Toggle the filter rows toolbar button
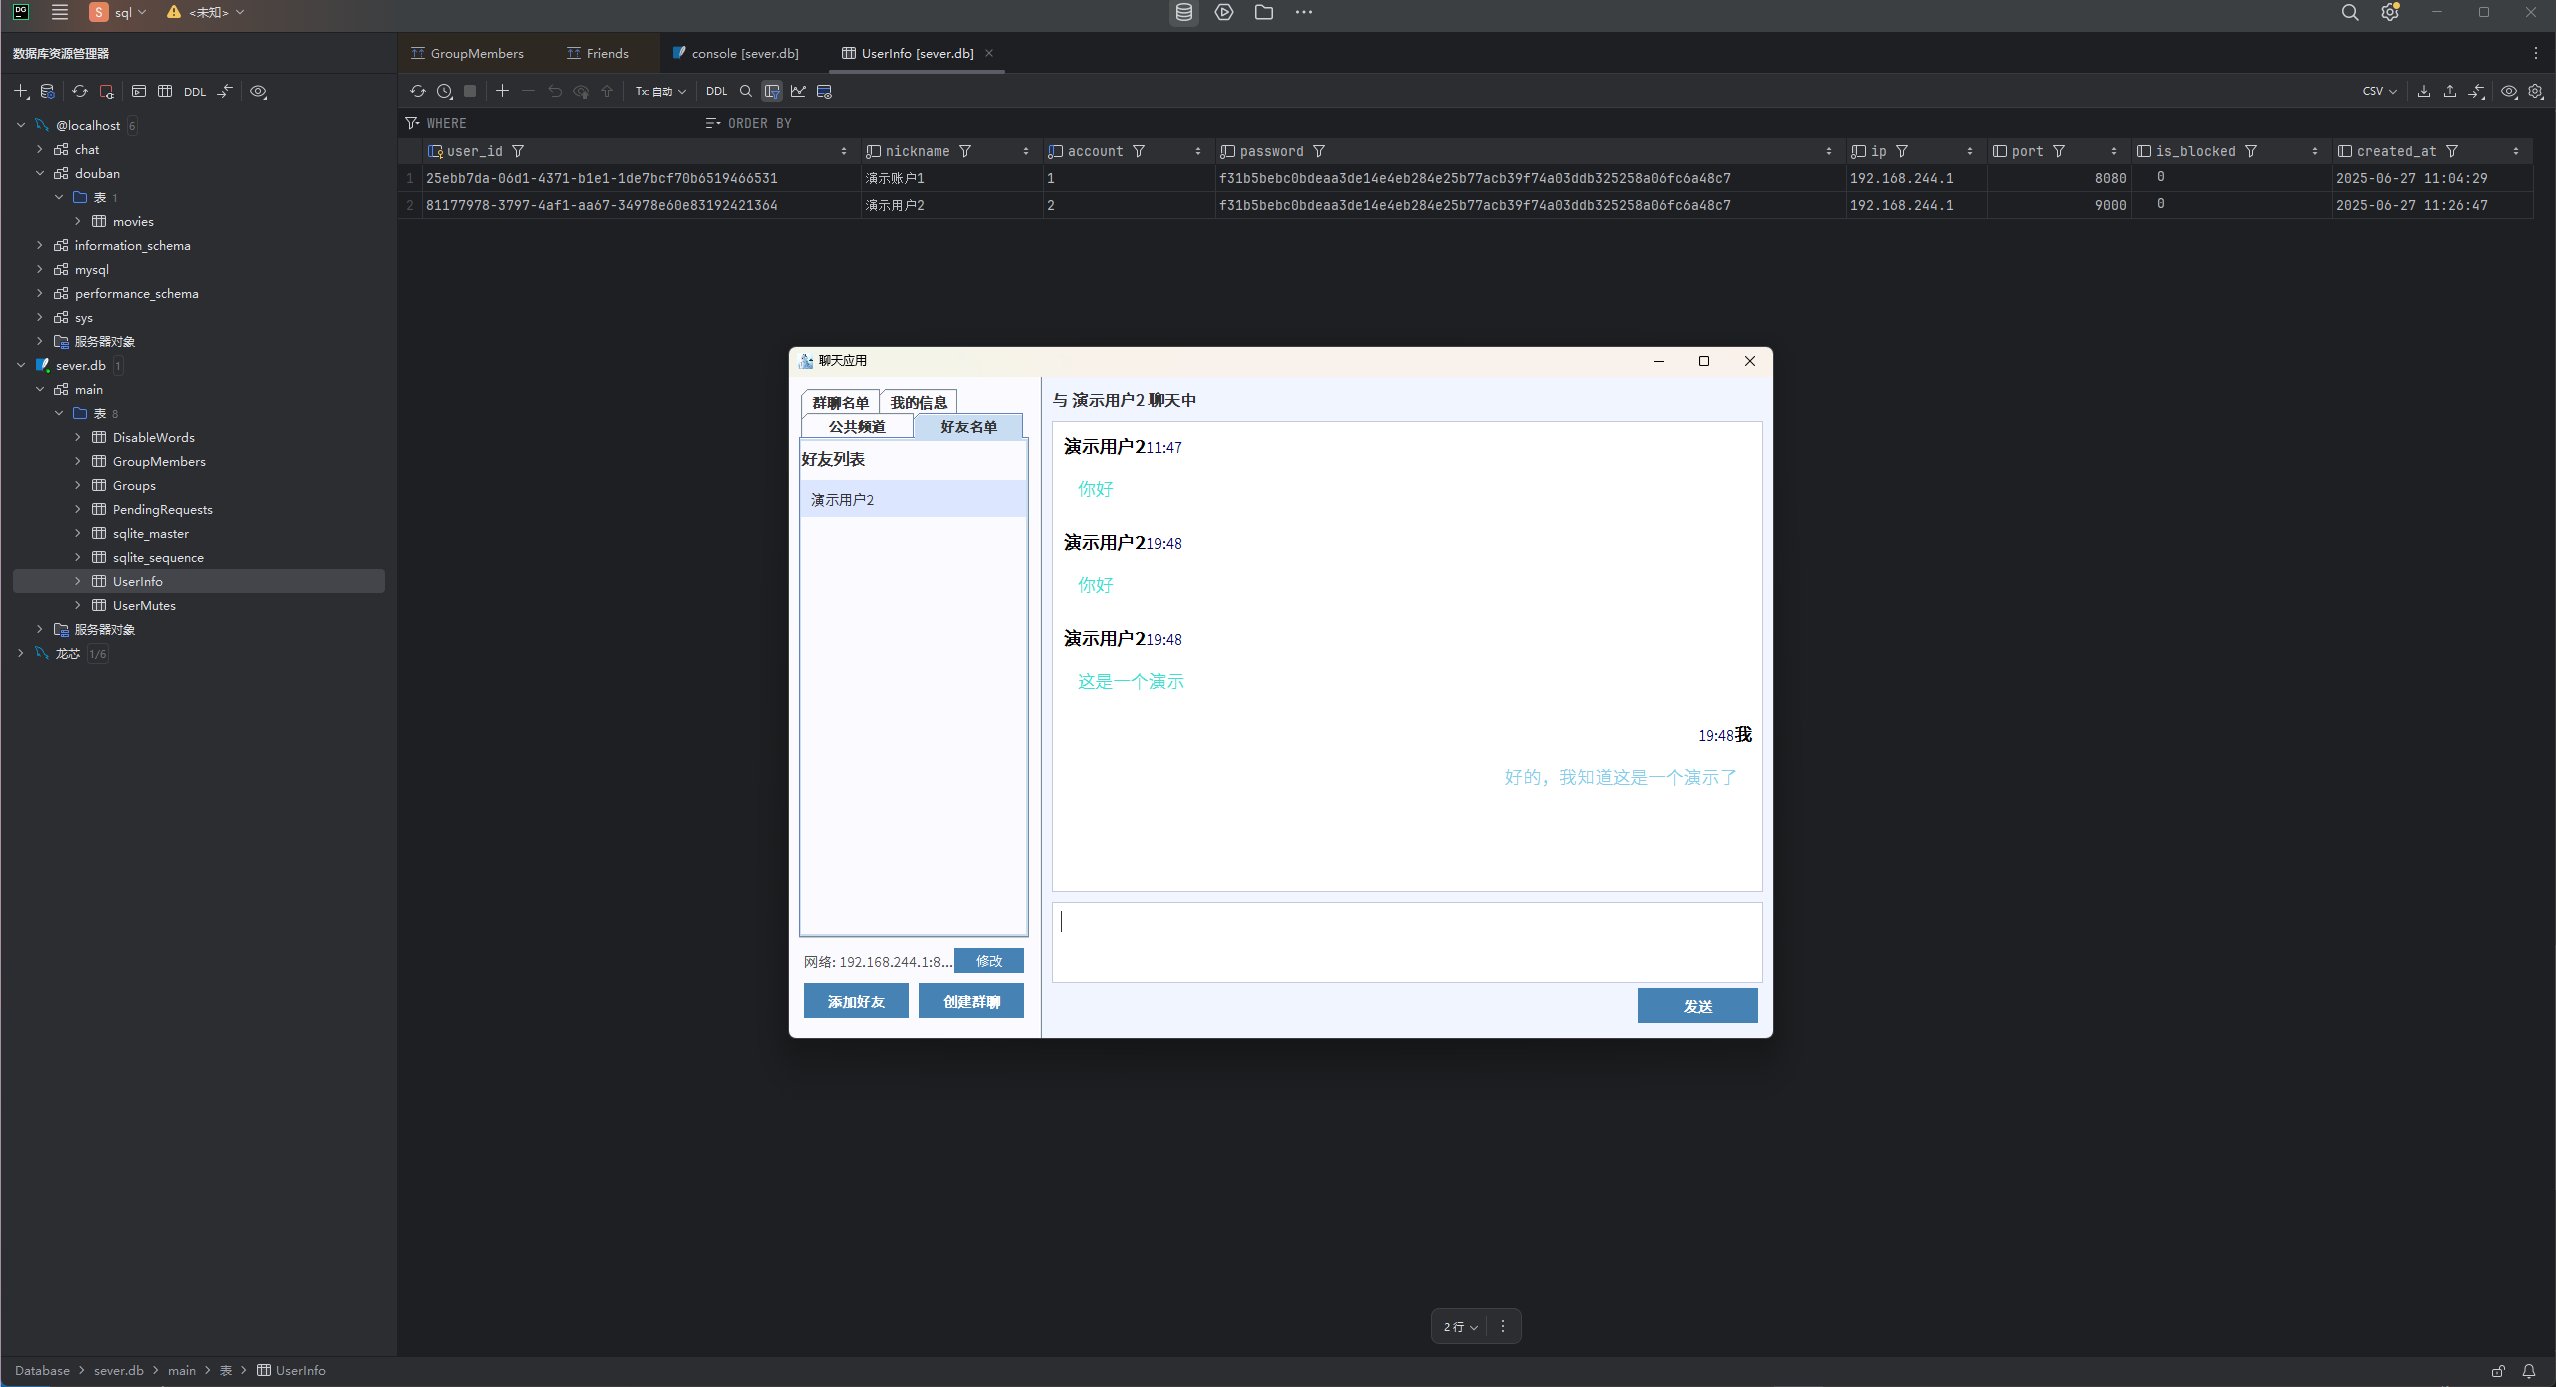Viewport: 2556px width, 1387px height. [x=772, y=91]
